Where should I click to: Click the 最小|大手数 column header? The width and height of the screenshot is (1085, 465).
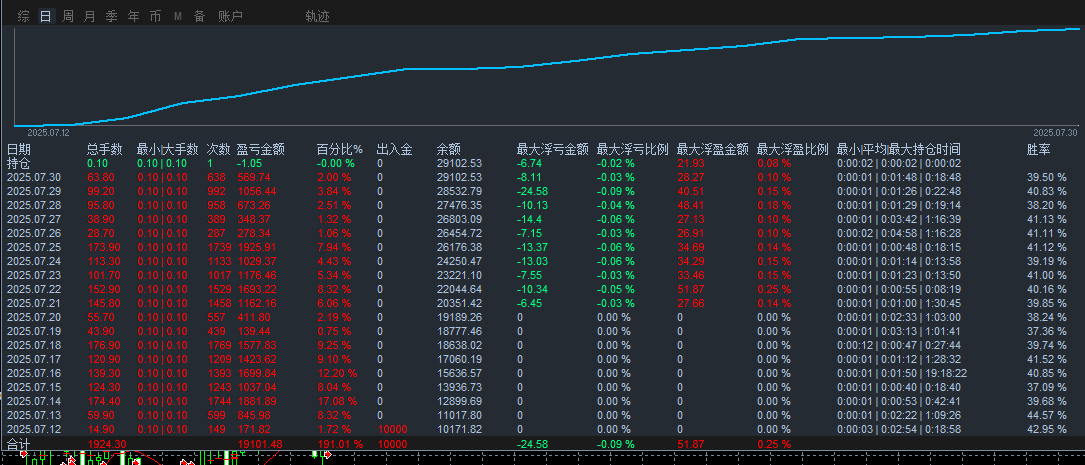point(168,149)
